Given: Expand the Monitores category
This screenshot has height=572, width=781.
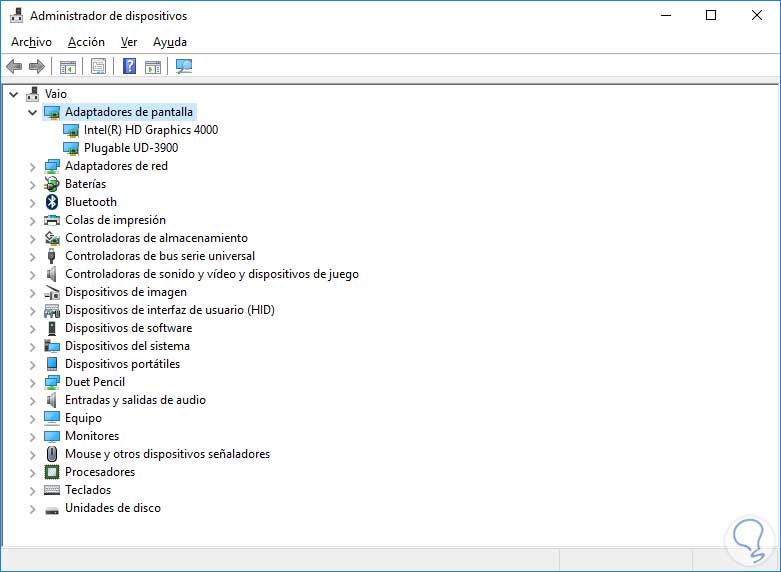Looking at the screenshot, I should point(32,436).
